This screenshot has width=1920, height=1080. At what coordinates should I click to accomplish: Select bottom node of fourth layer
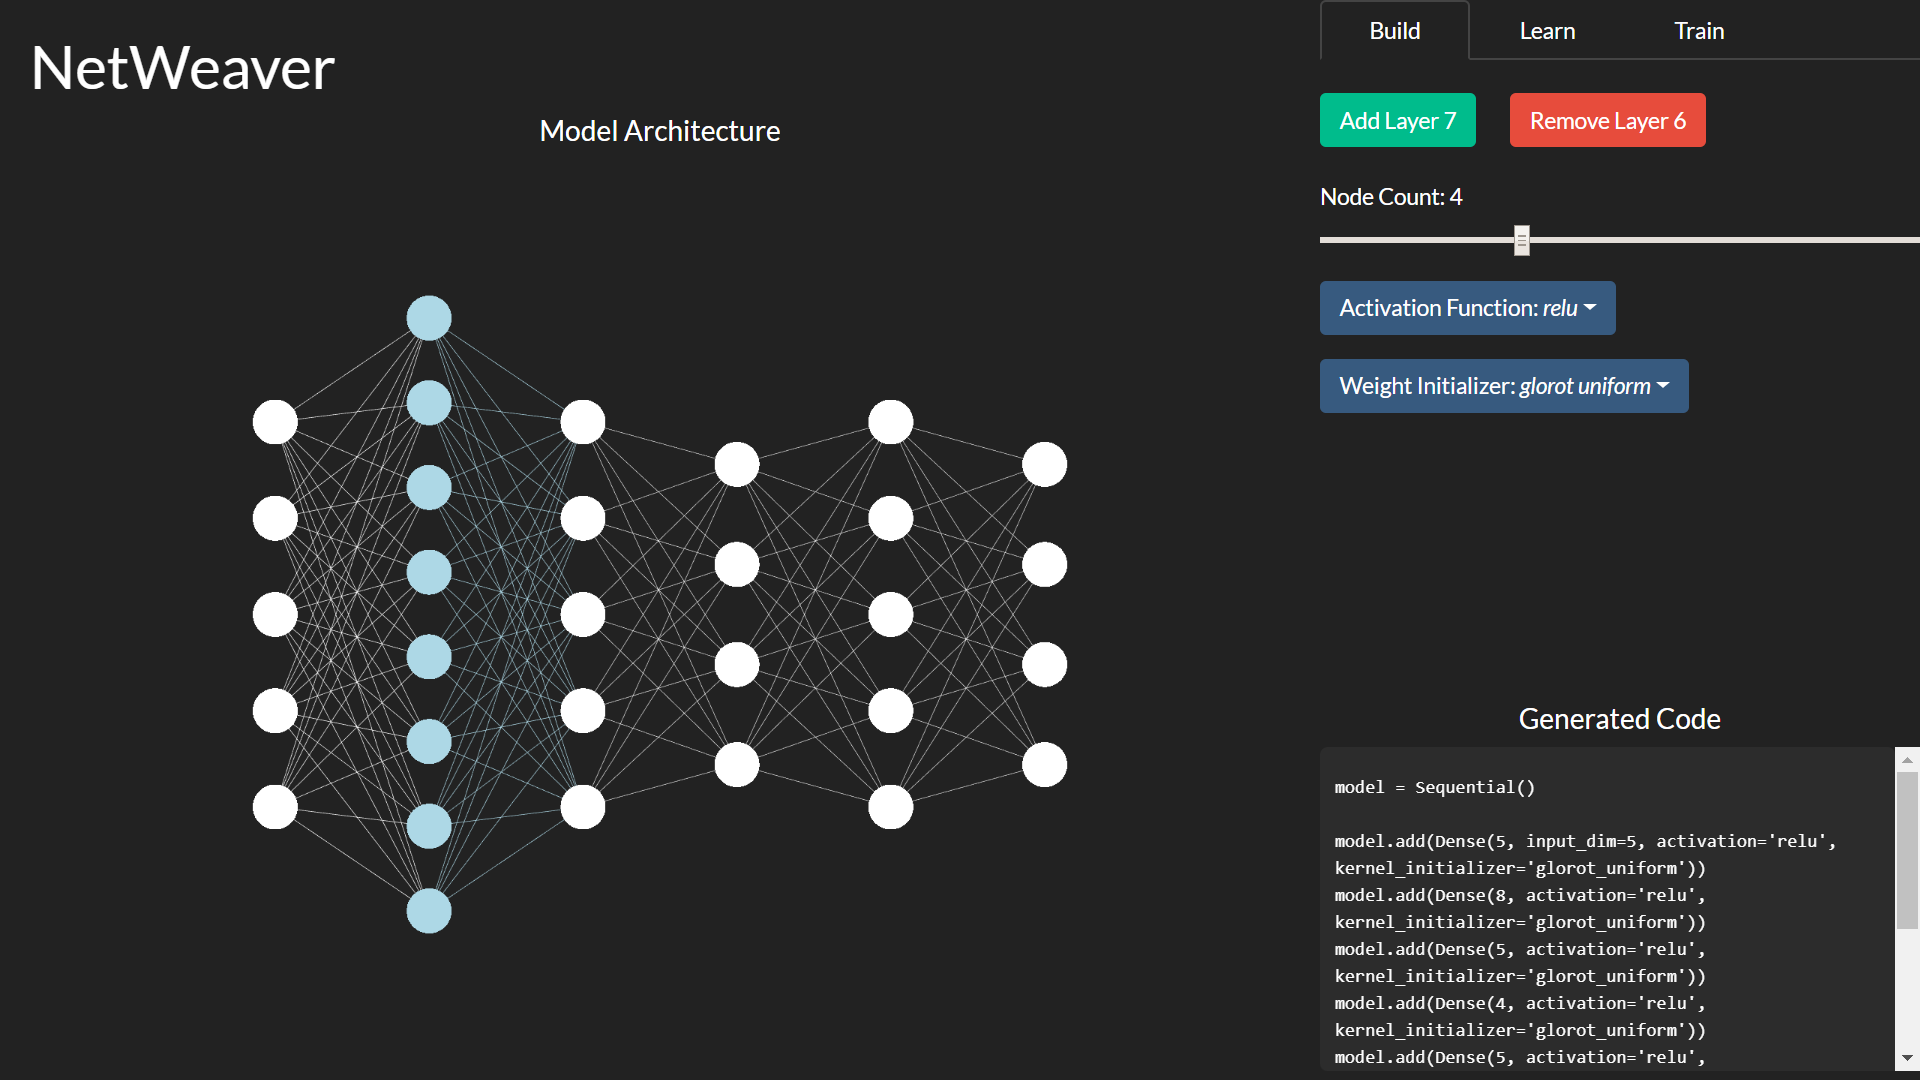[x=737, y=765]
